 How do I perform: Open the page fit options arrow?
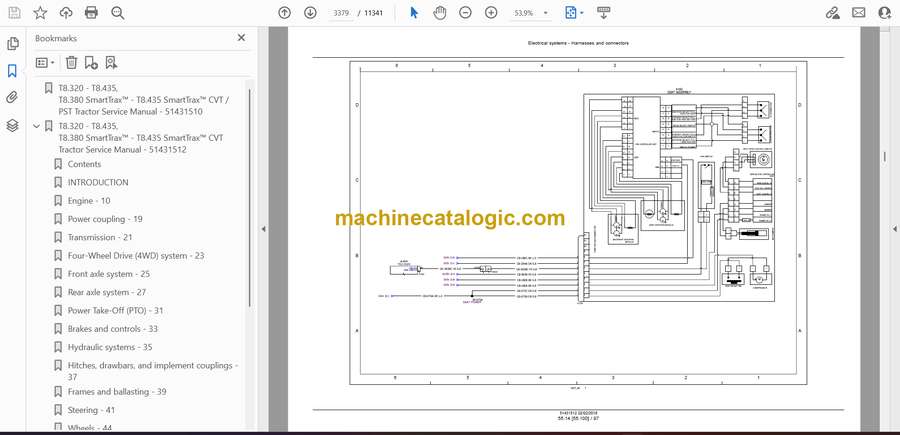pos(581,13)
